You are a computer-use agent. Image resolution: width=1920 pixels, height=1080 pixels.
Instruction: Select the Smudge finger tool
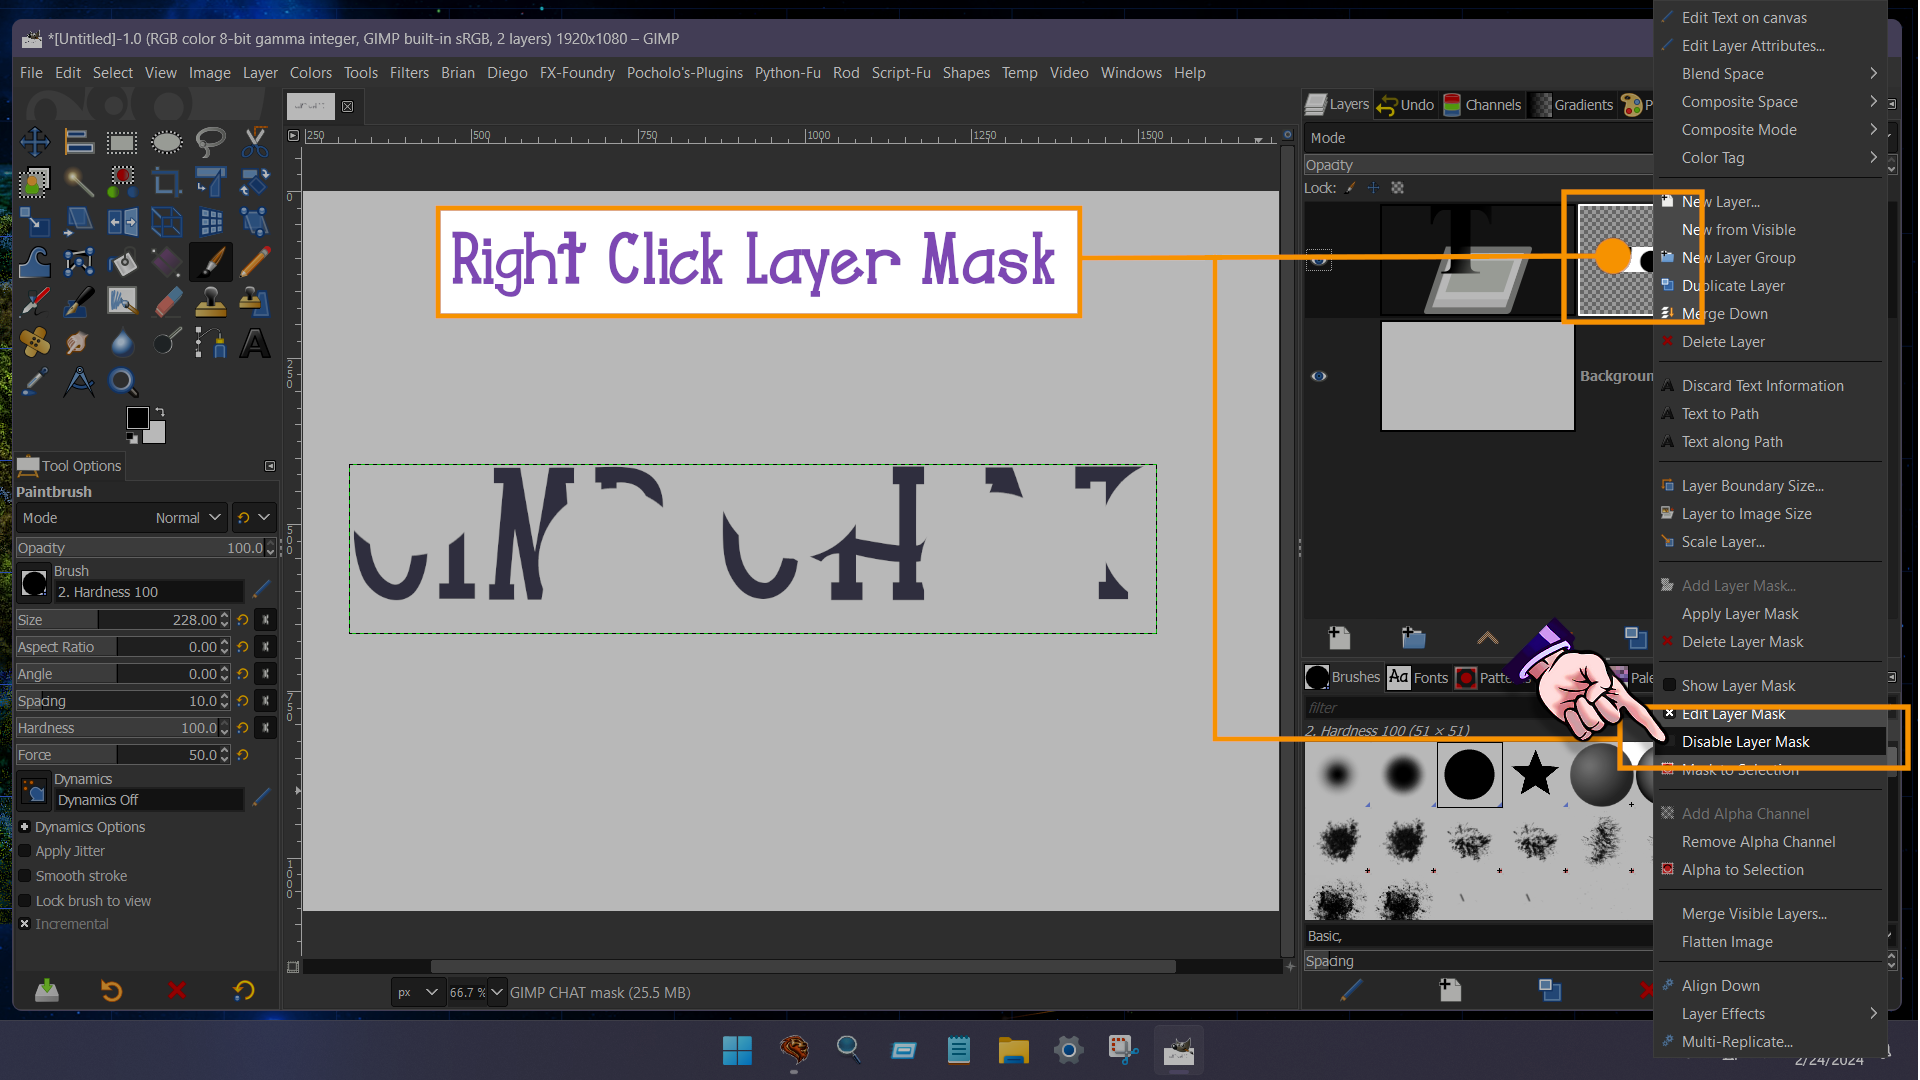coord(79,342)
